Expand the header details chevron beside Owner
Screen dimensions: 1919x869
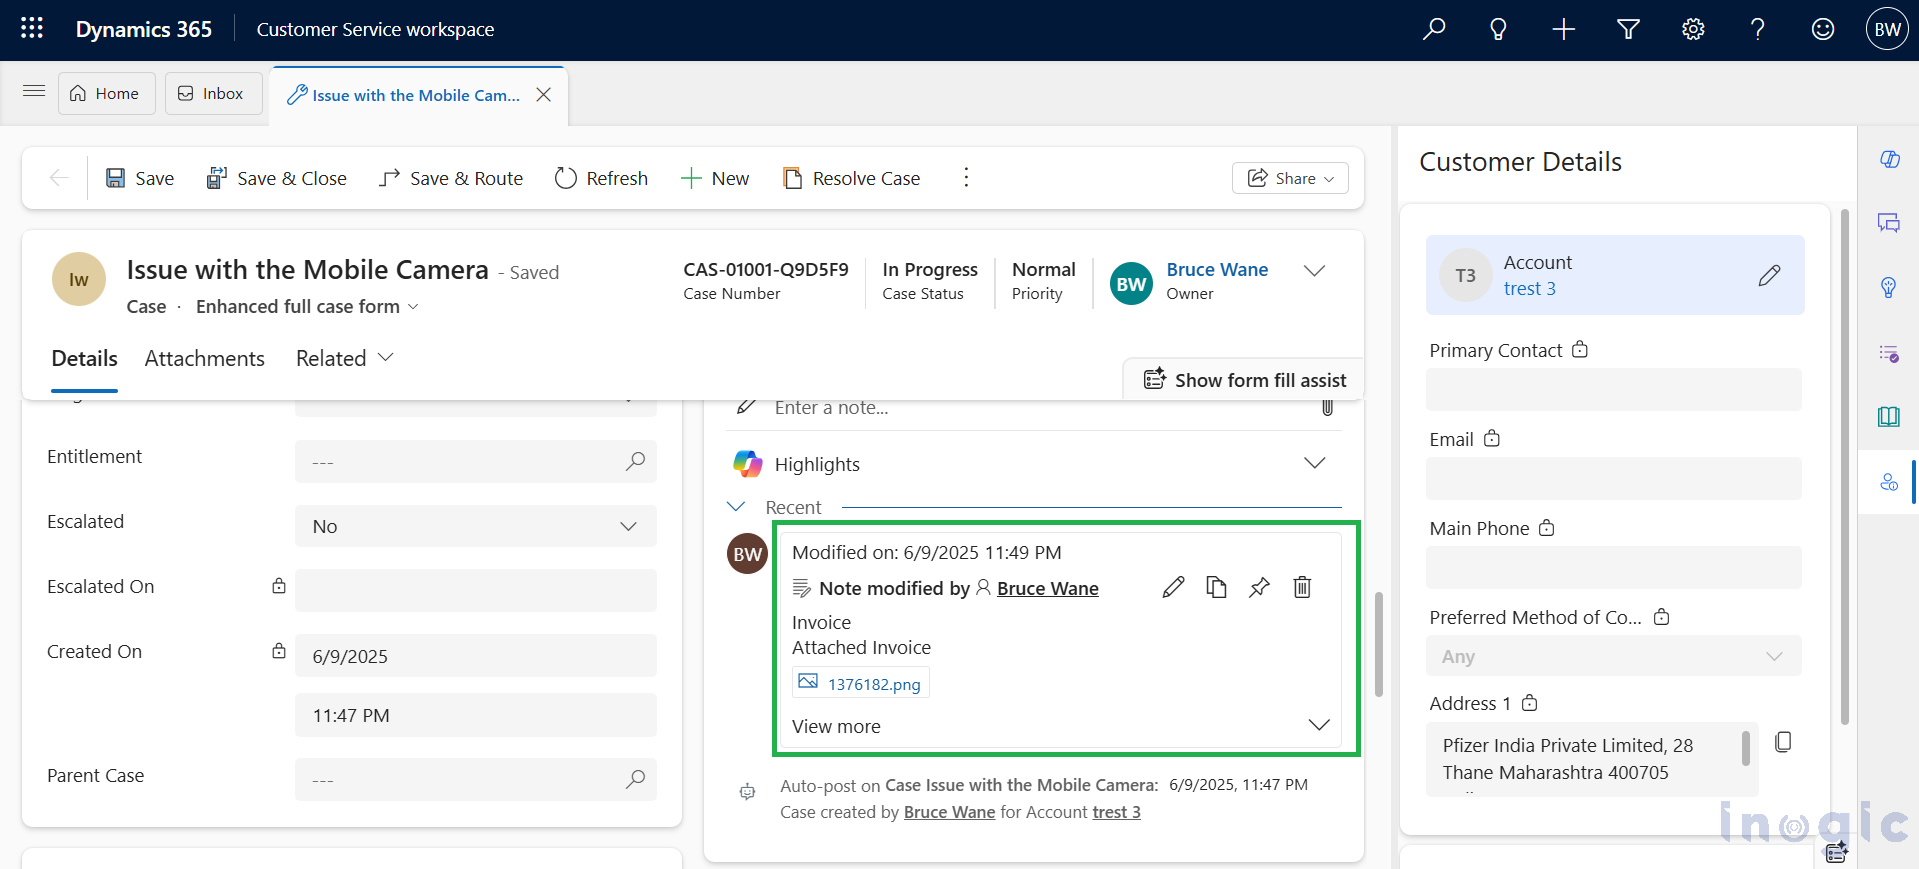point(1315,271)
